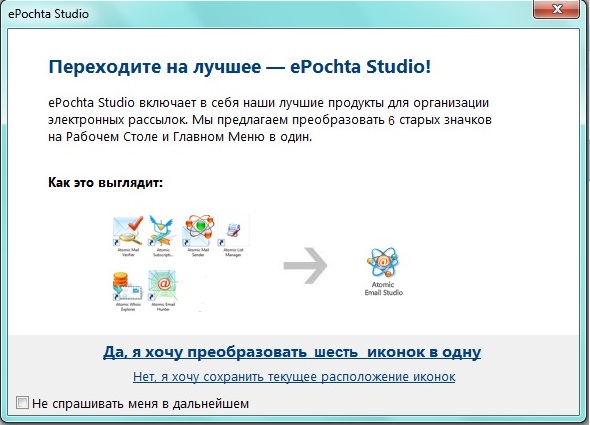The image size is (590, 425).
Task: Click the Atomic Mail Verifier icon
Action: [128, 230]
